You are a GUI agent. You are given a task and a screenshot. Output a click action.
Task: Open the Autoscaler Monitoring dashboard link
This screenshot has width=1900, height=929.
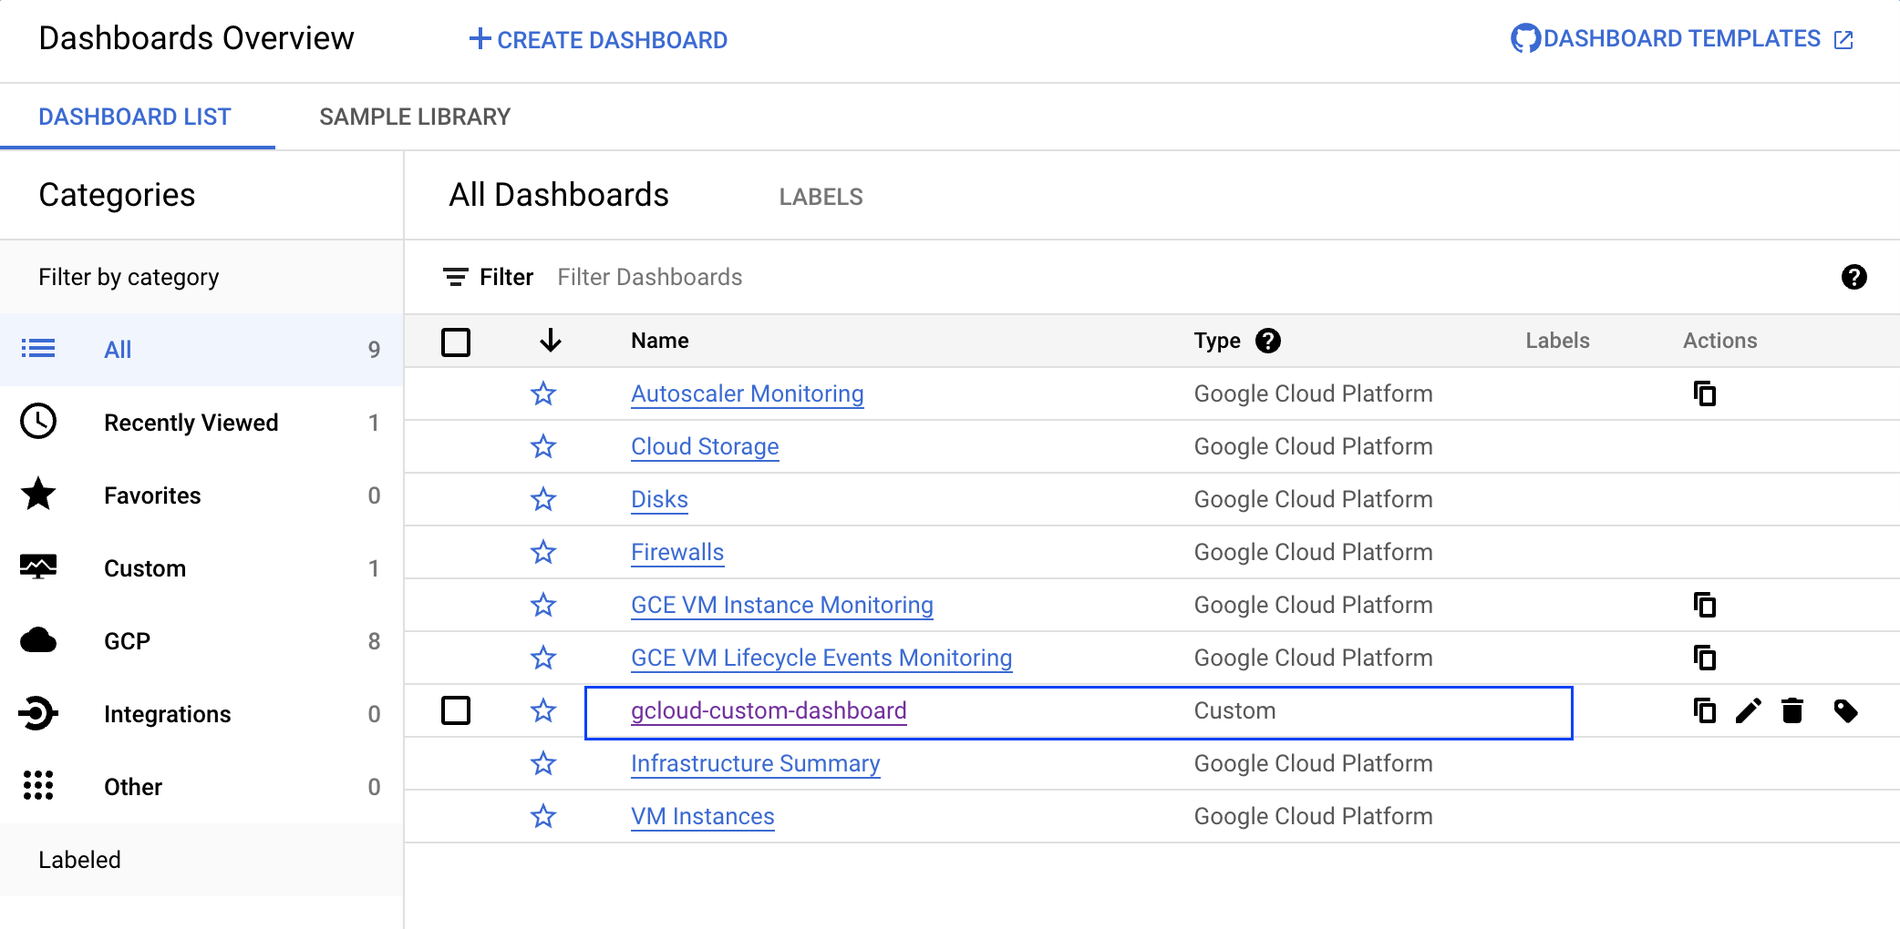tap(747, 394)
